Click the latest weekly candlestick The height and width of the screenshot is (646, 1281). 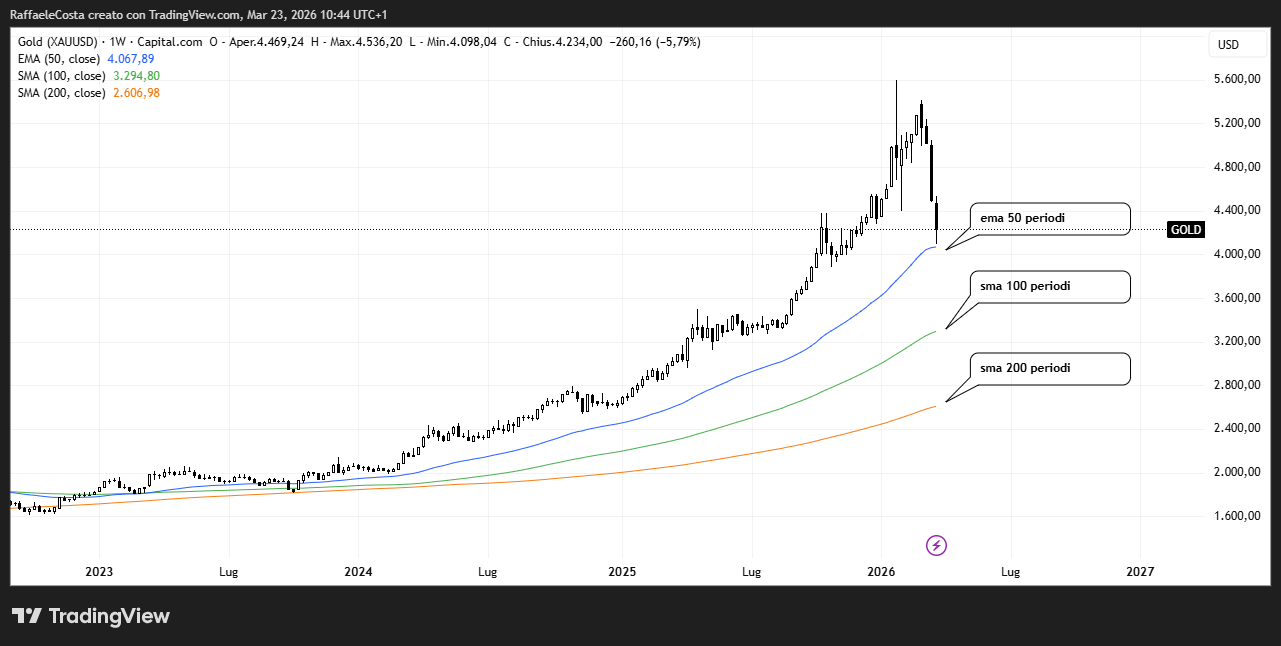pyautogui.click(x=937, y=220)
